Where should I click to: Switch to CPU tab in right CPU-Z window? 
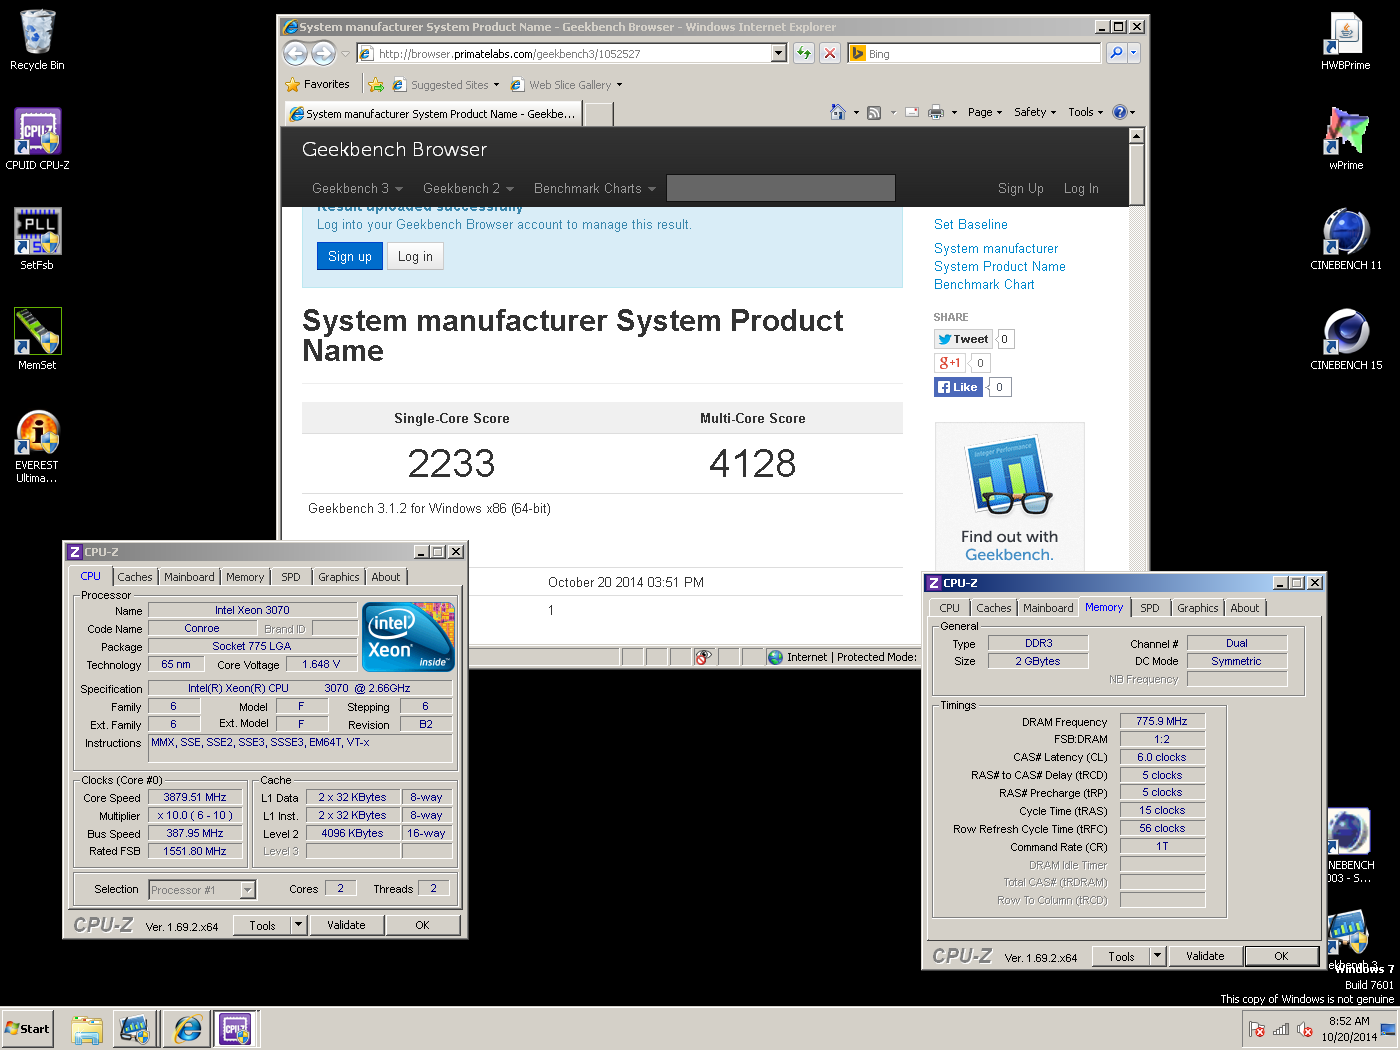(x=950, y=608)
